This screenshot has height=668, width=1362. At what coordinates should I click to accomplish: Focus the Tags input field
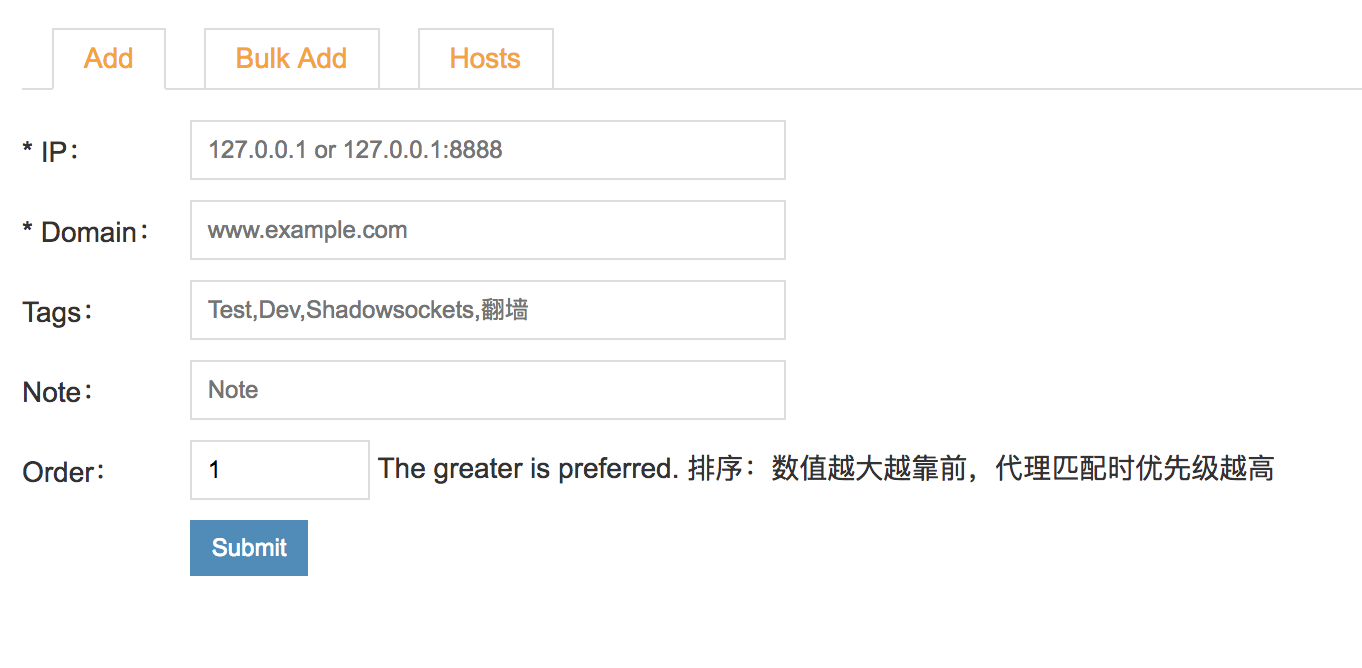tap(488, 310)
